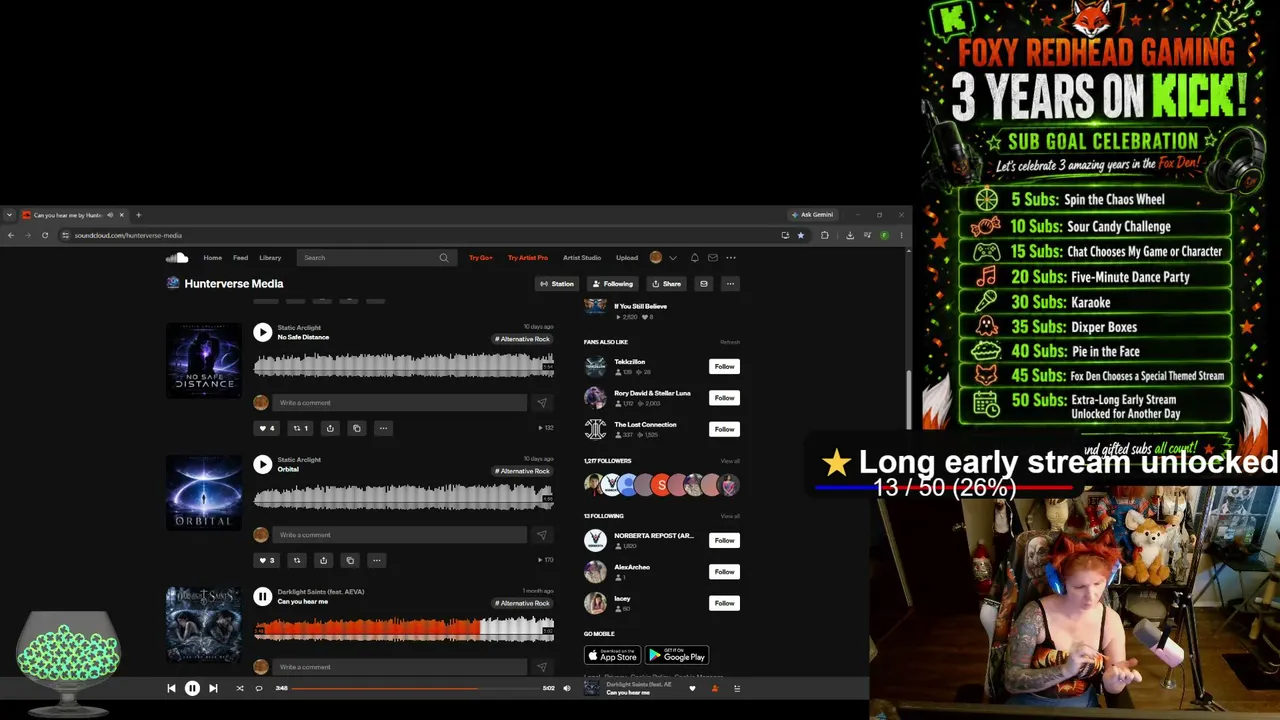This screenshot has width=1280, height=720.
Task: Follow NORBERTA REPOST
Action: tap(724, 541)
